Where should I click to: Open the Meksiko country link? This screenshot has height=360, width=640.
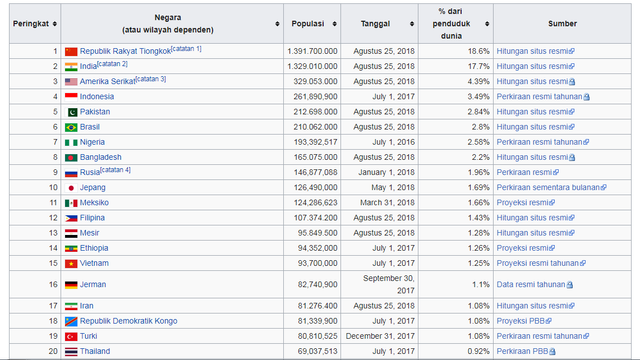(x=94, y=202)
